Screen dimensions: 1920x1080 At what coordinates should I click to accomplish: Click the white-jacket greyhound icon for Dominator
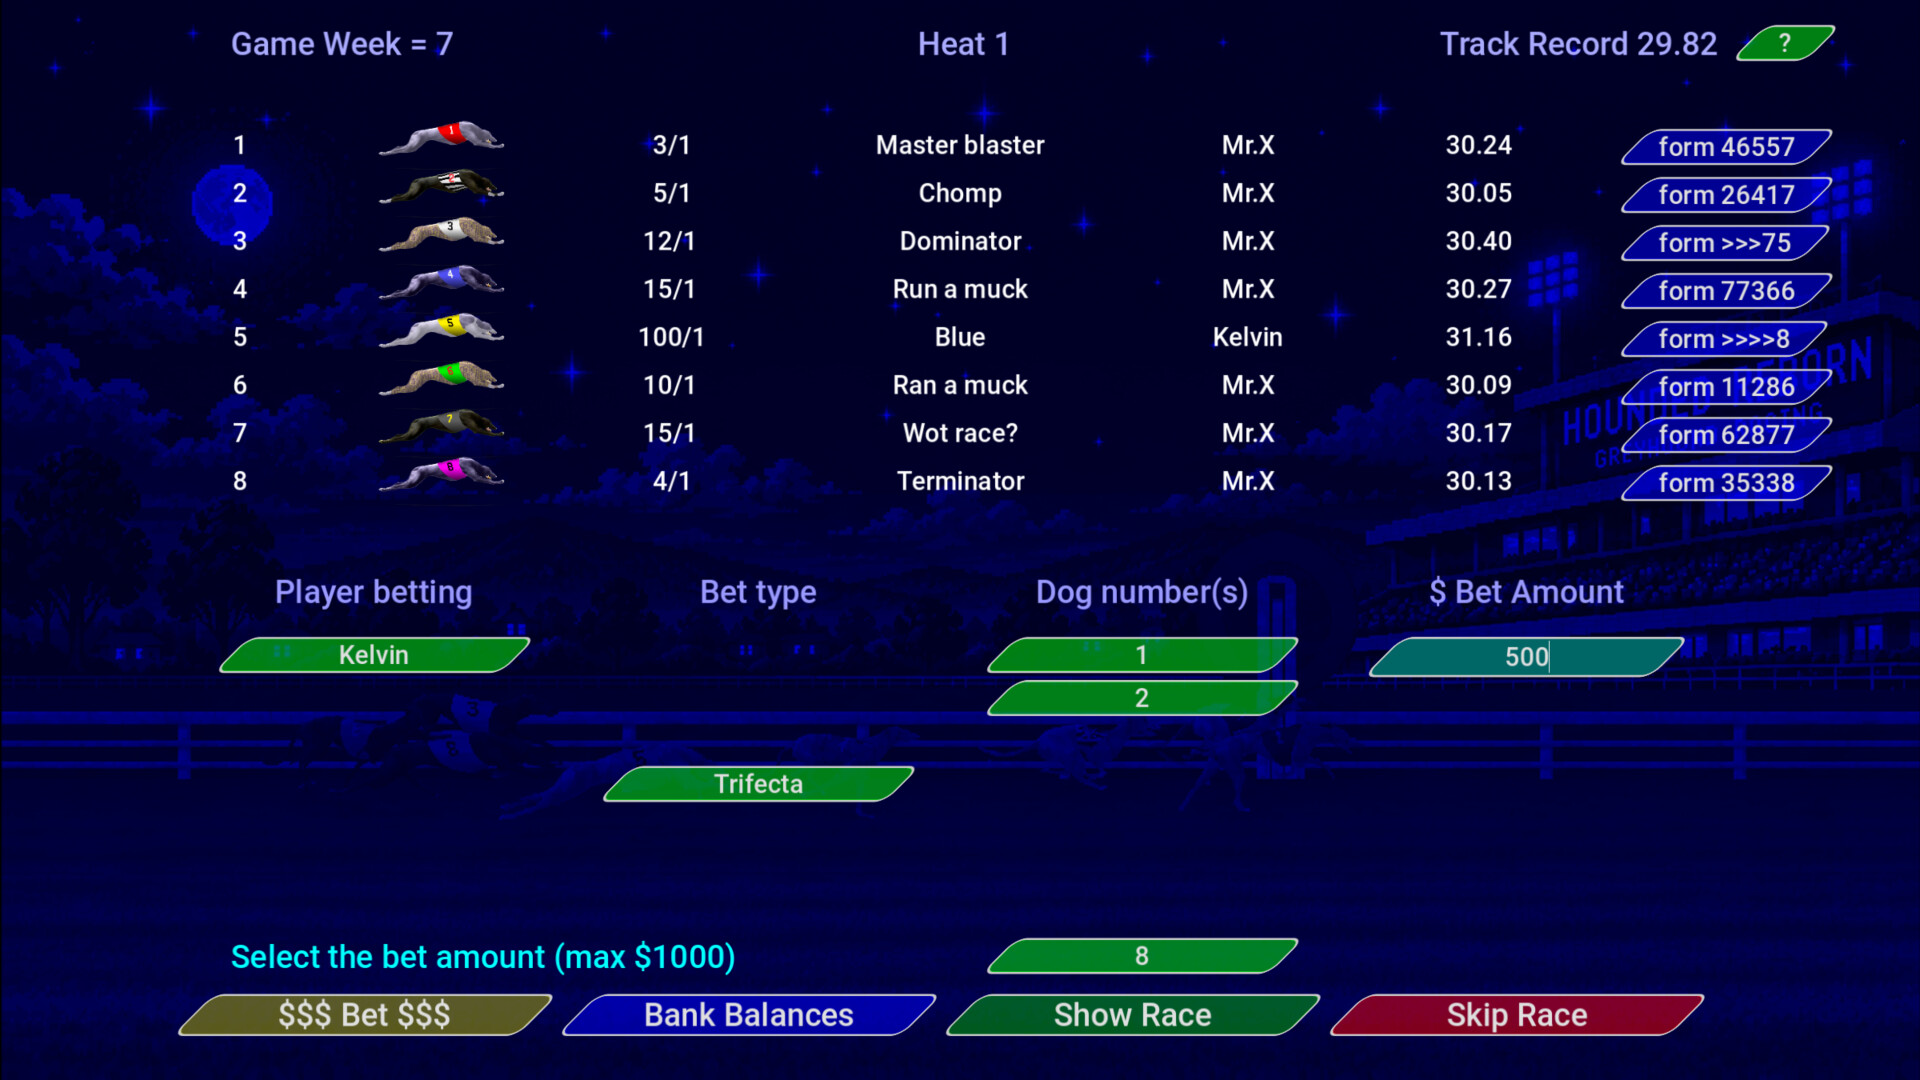point(441,235)
